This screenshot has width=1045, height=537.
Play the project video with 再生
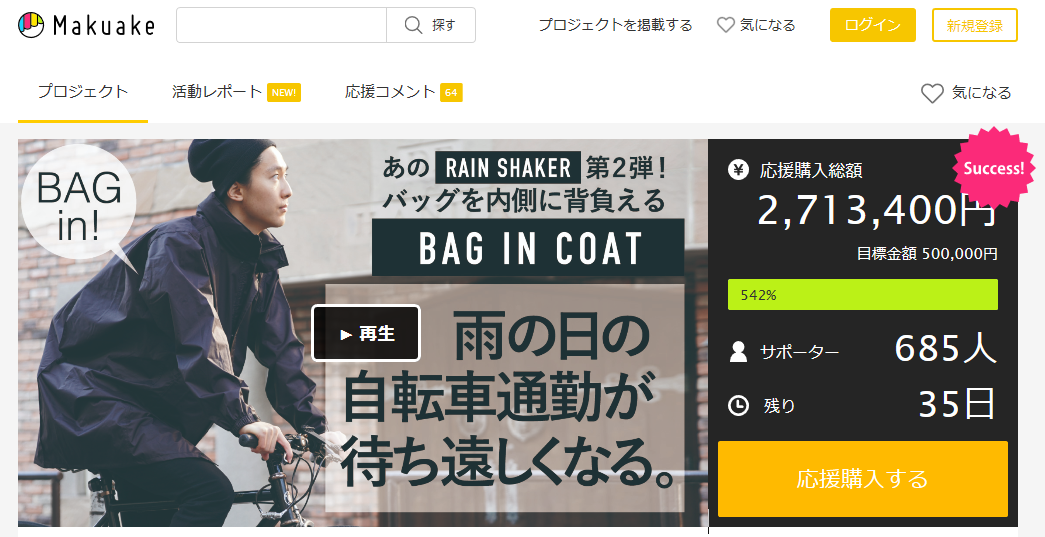click(x=366, y=333)
